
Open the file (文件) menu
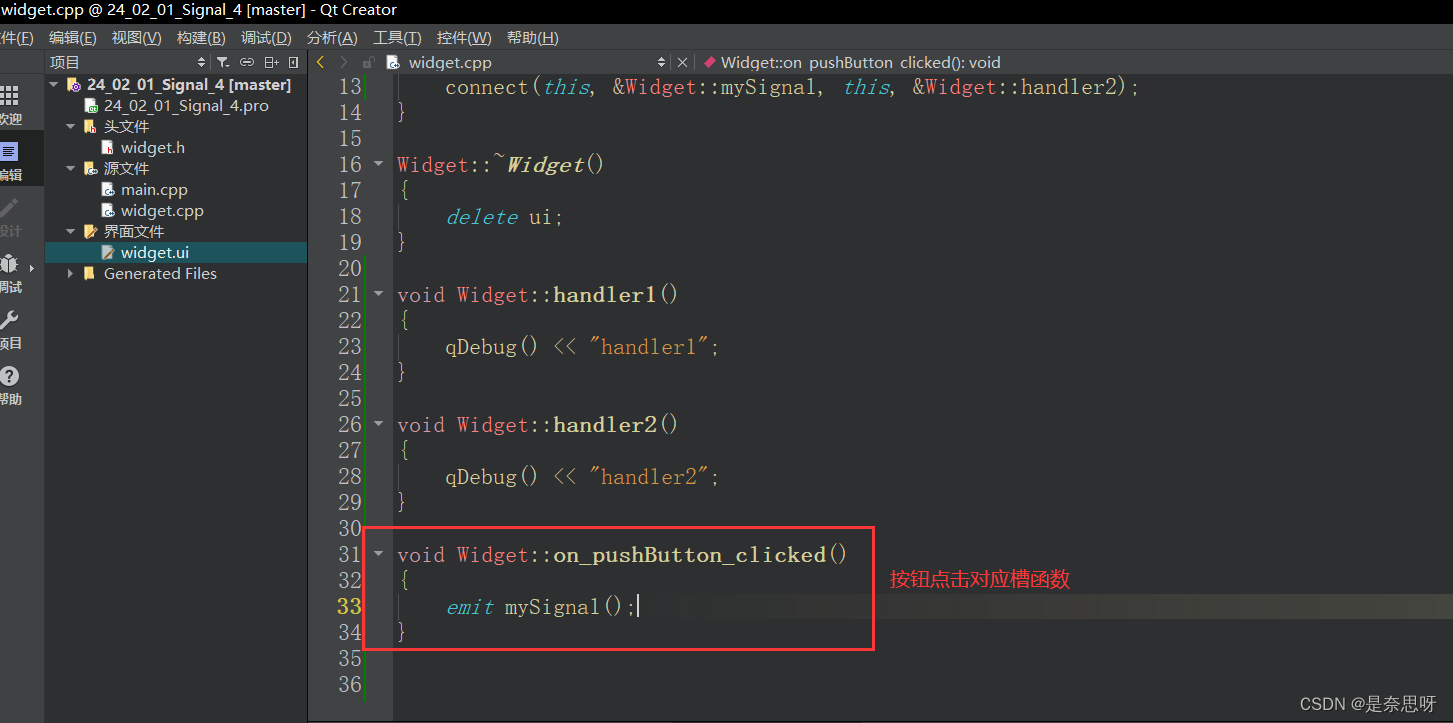pyautogui.click(x=16, y=38)
